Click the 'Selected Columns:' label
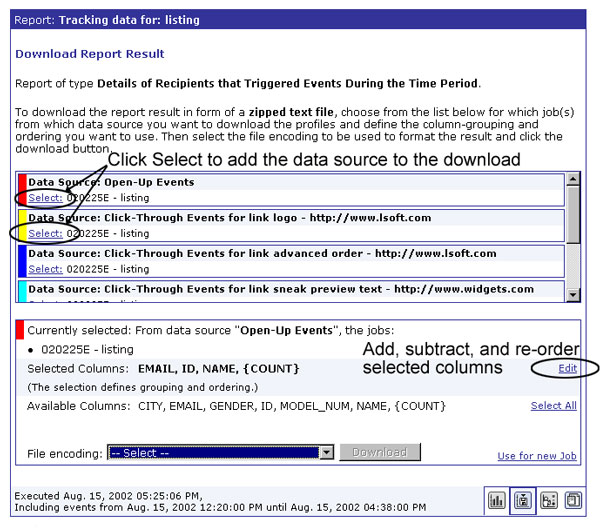 point(78,369)
